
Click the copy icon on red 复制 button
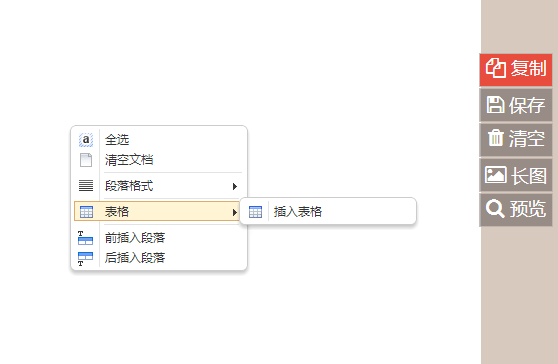coord(495,68)
